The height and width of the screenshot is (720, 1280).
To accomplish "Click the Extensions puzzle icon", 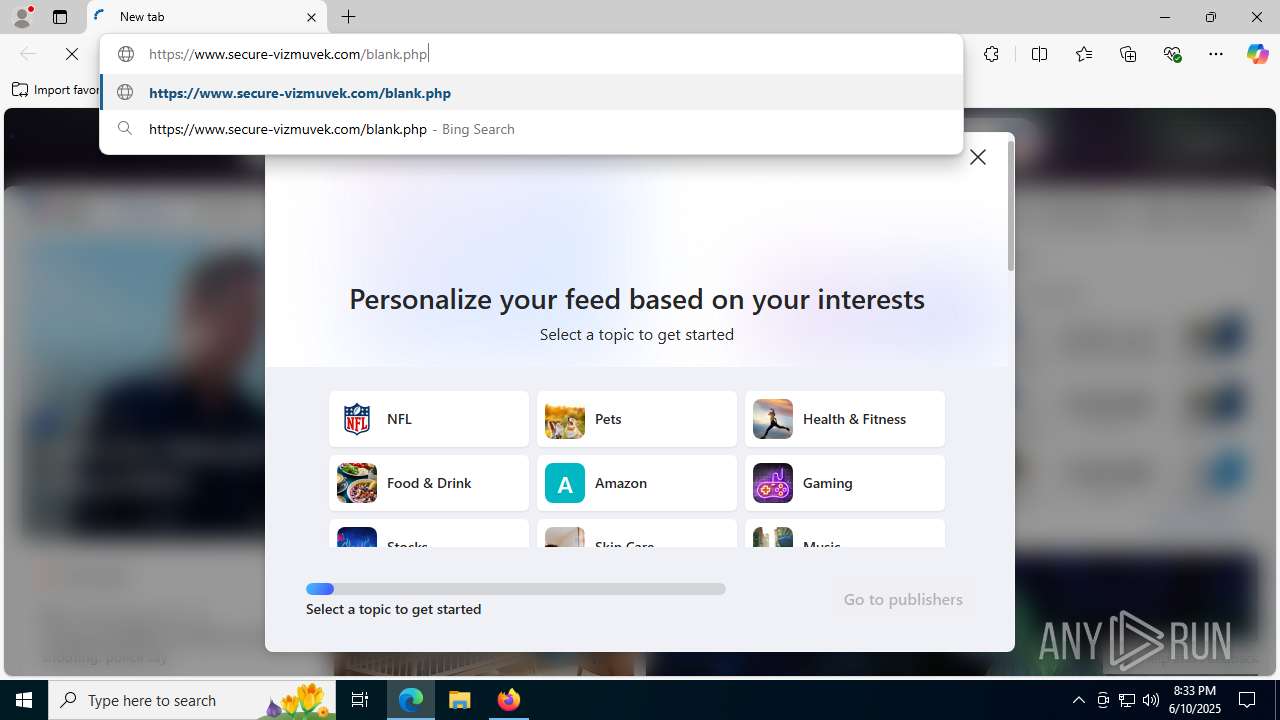I will pos(991,54).
